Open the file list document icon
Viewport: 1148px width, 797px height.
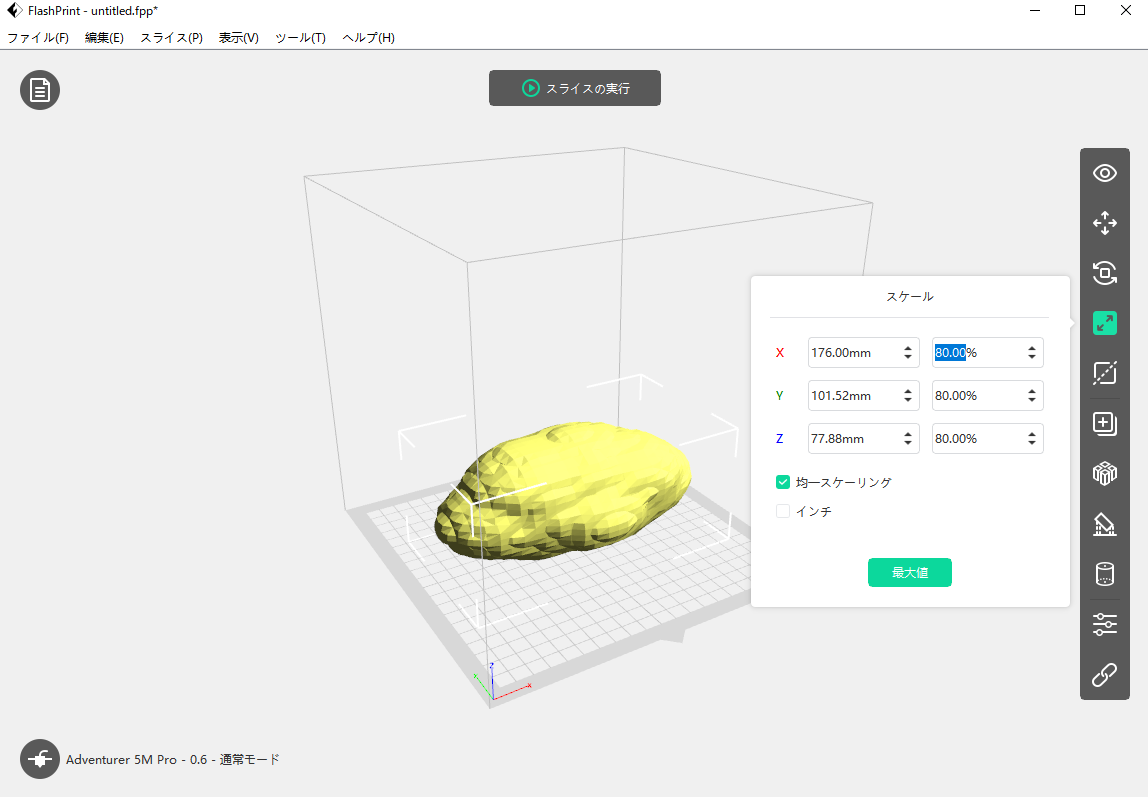(x=40, y=90)
